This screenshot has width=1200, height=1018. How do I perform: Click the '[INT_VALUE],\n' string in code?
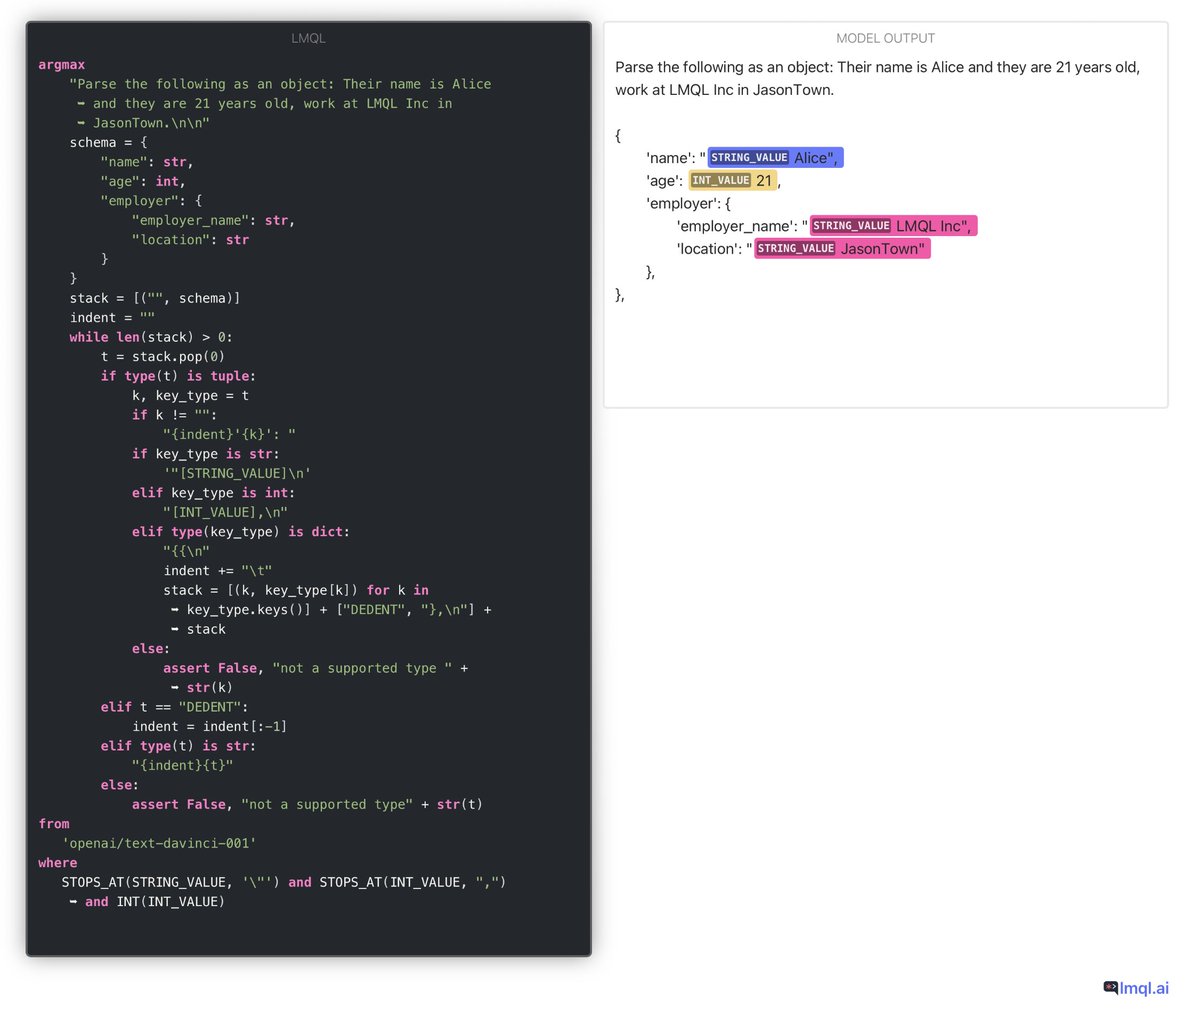coord(225,512)
